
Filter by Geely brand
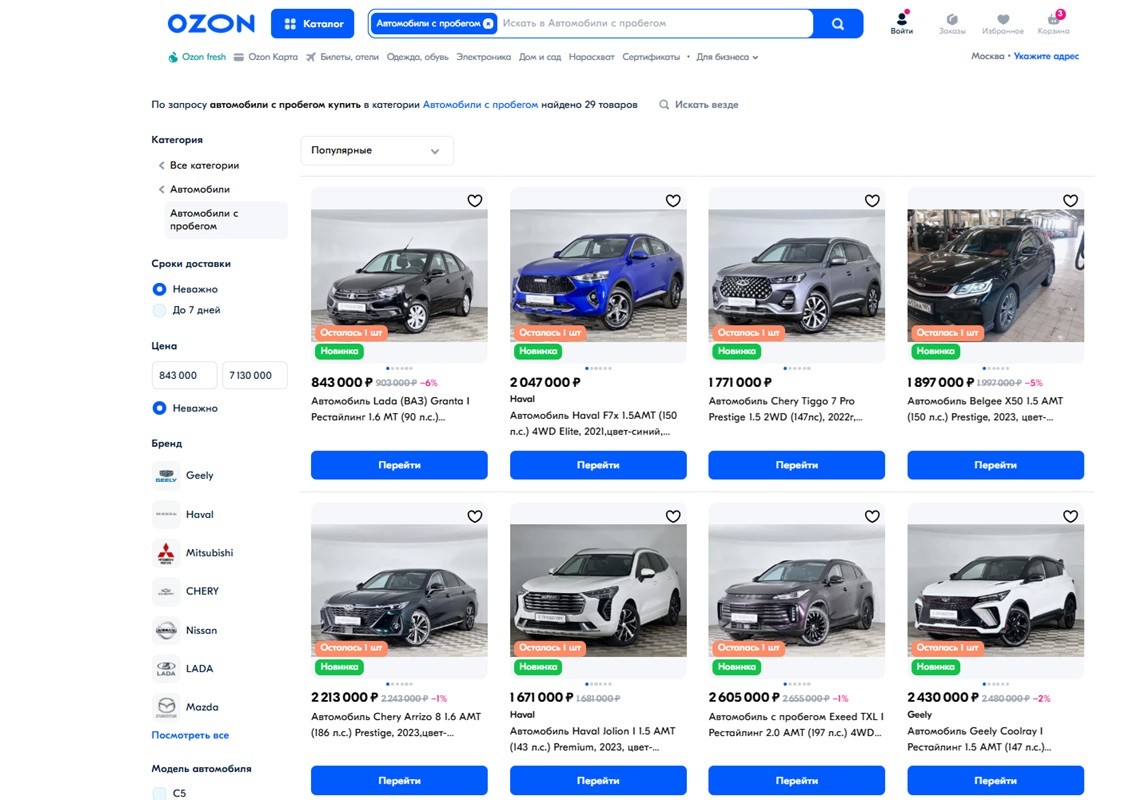coord(184,475)
